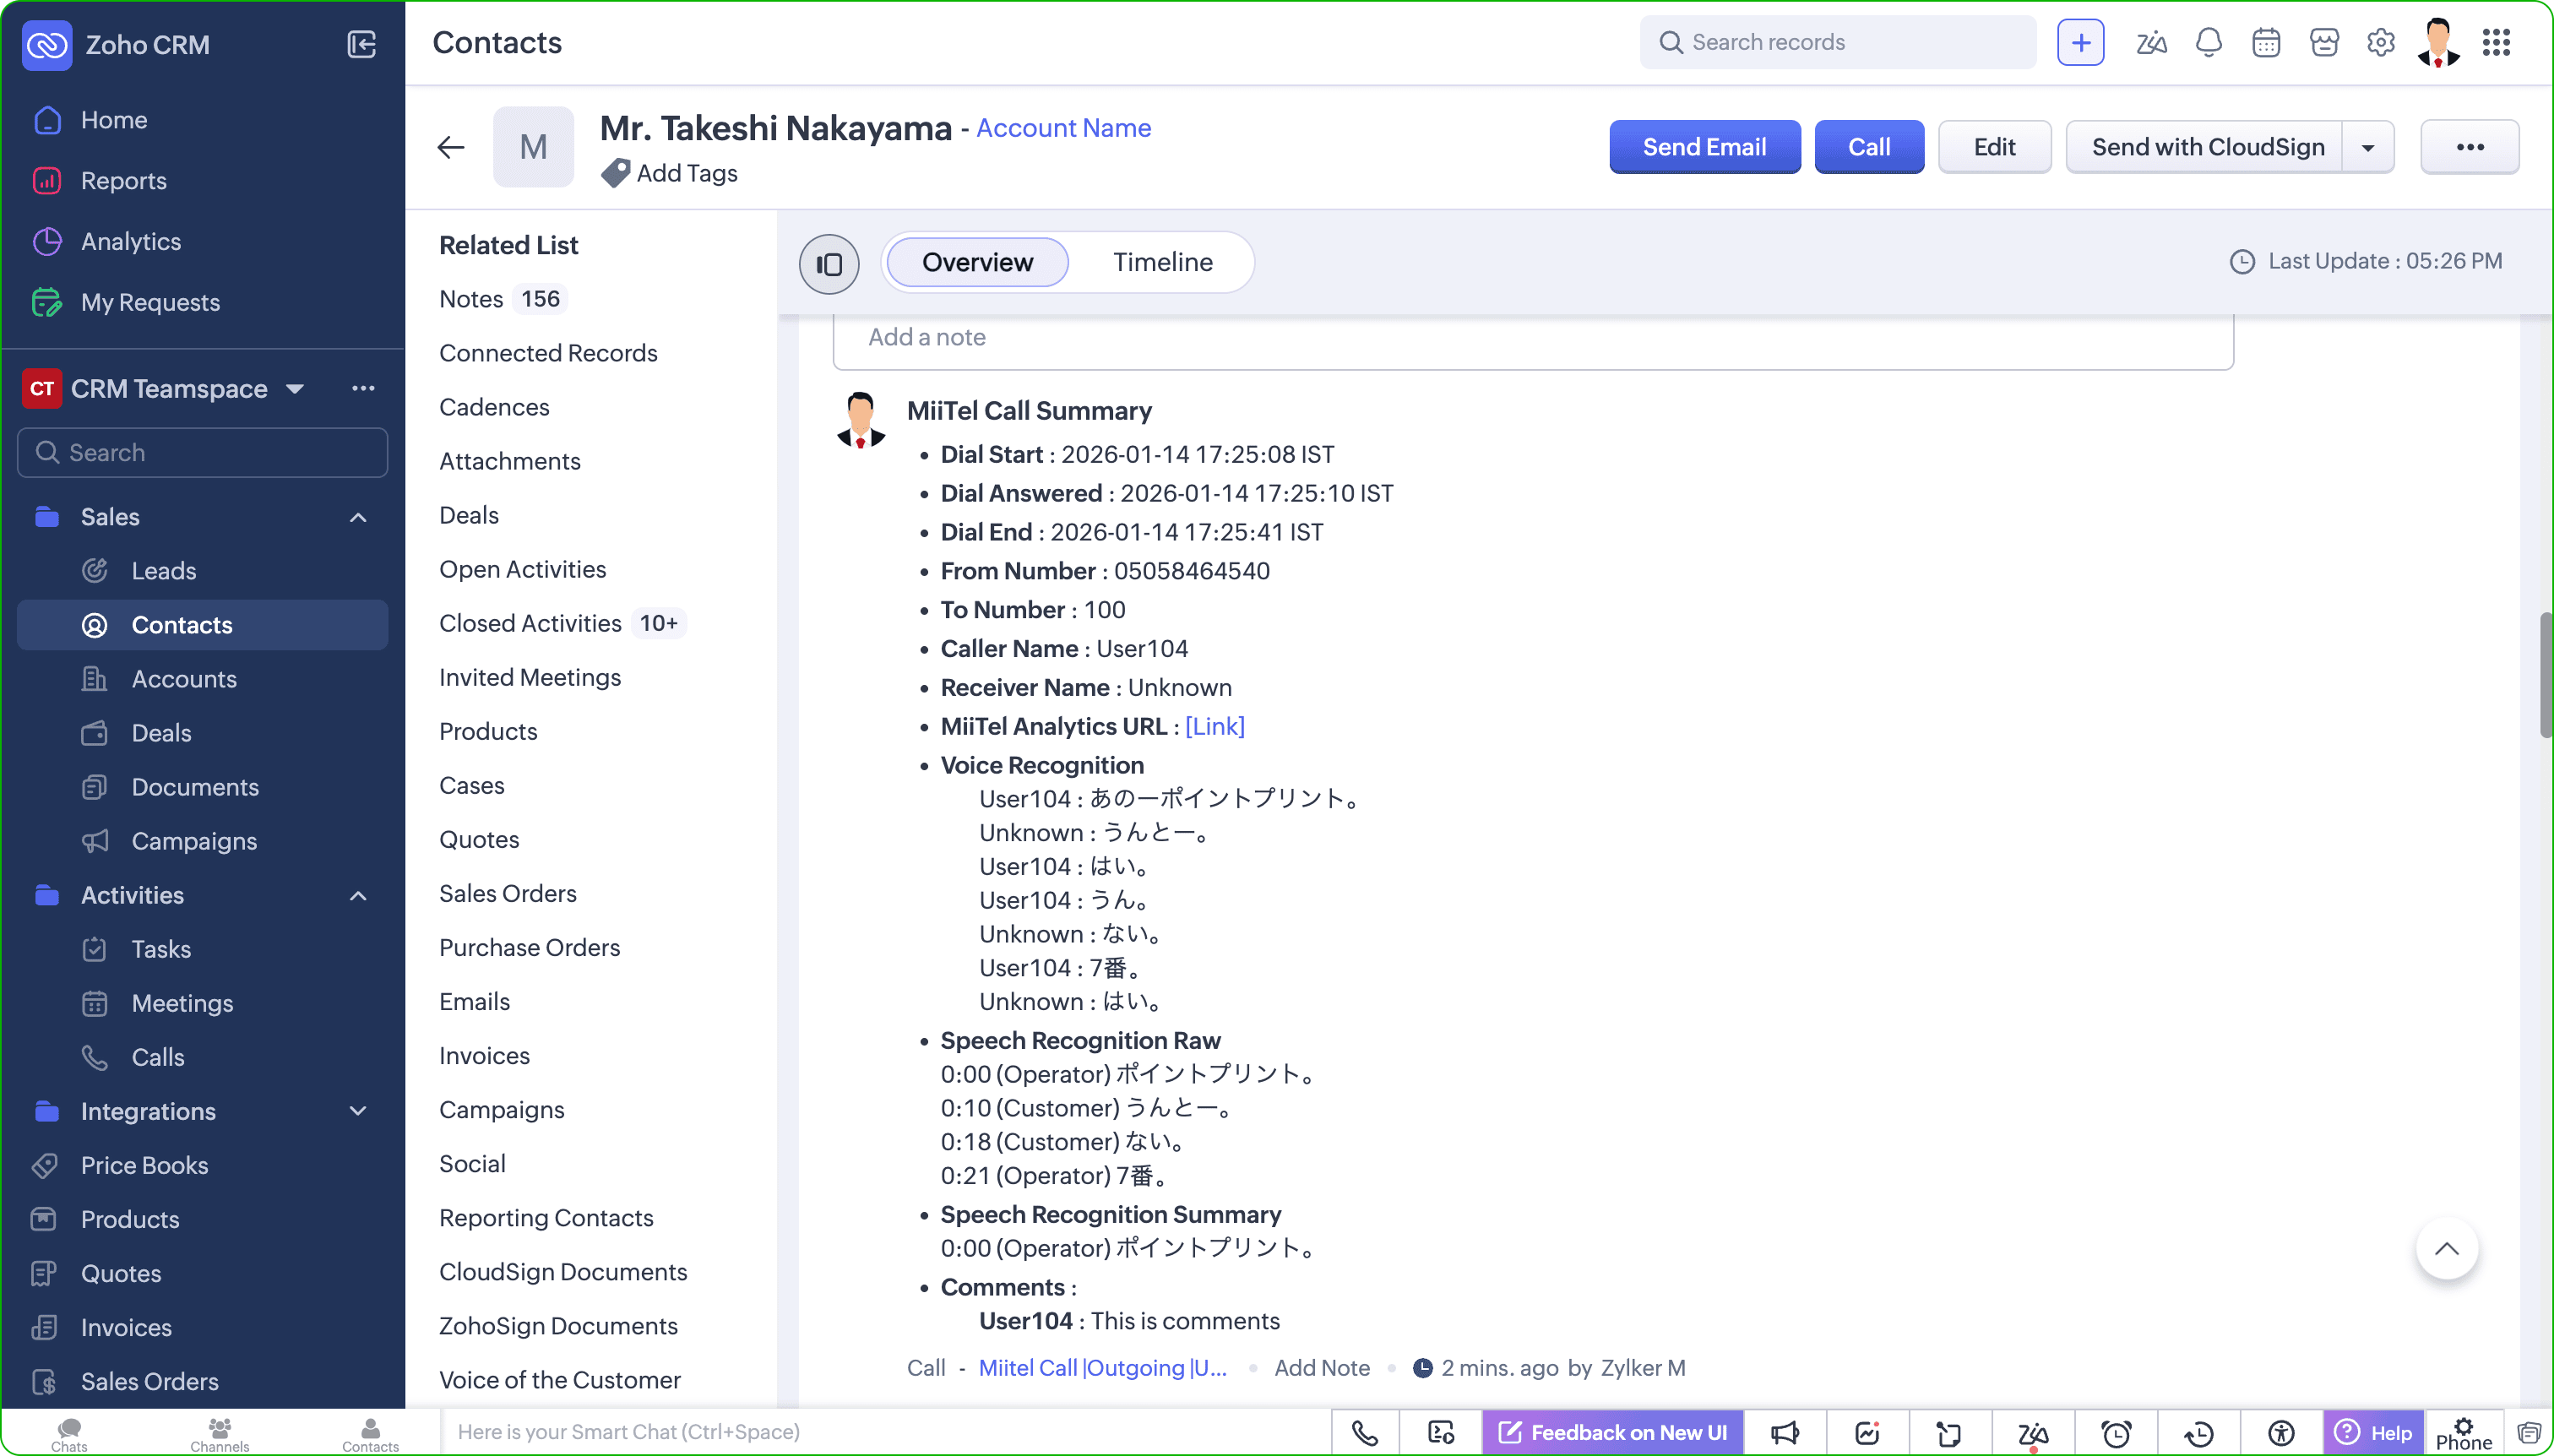Open the calendar icon in header
The image size is (2554, 1456).
point(2265,43)
